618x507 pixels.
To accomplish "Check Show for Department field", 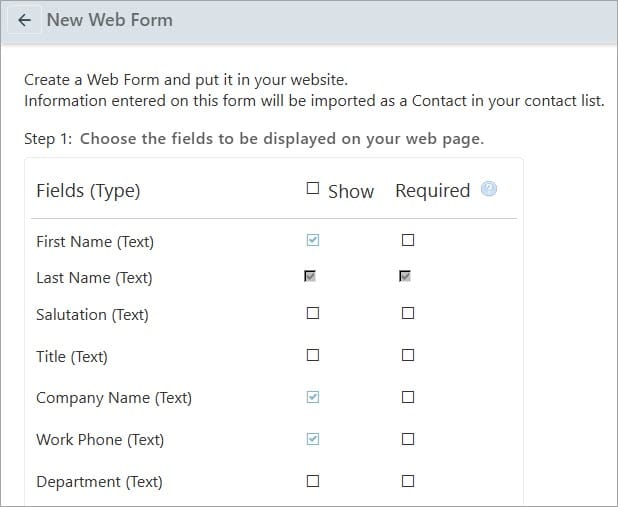I will (x=313, y=481).
